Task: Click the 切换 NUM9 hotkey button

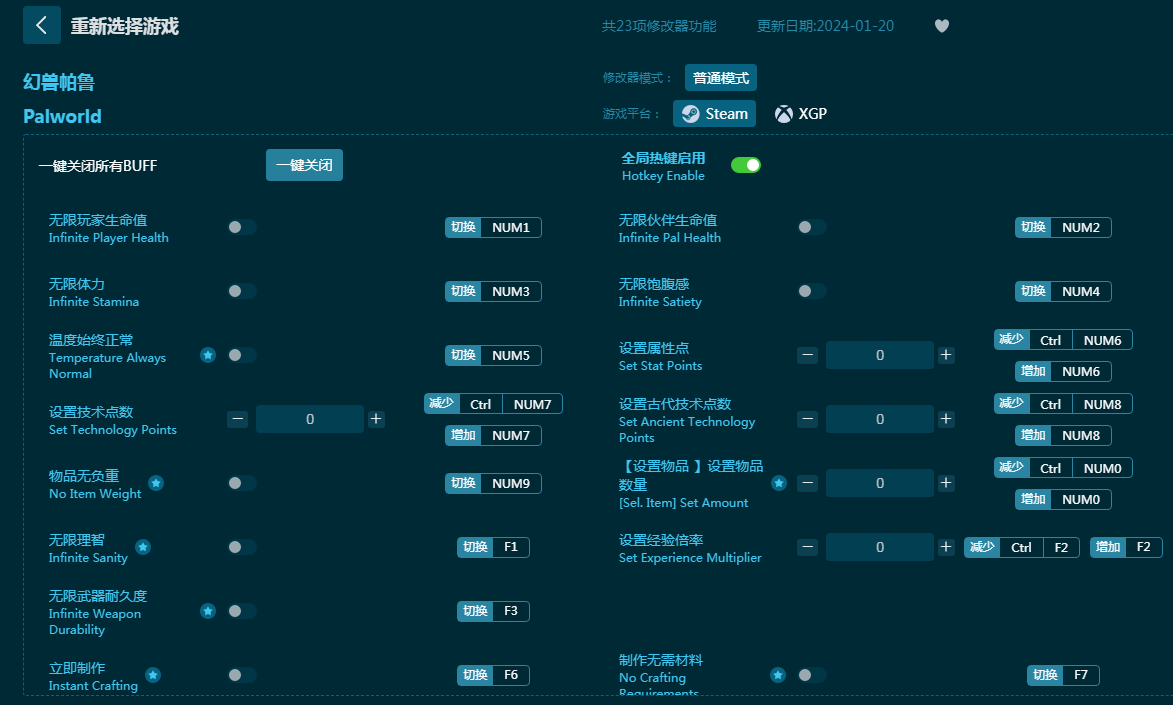Action: (x=493, y=483)
